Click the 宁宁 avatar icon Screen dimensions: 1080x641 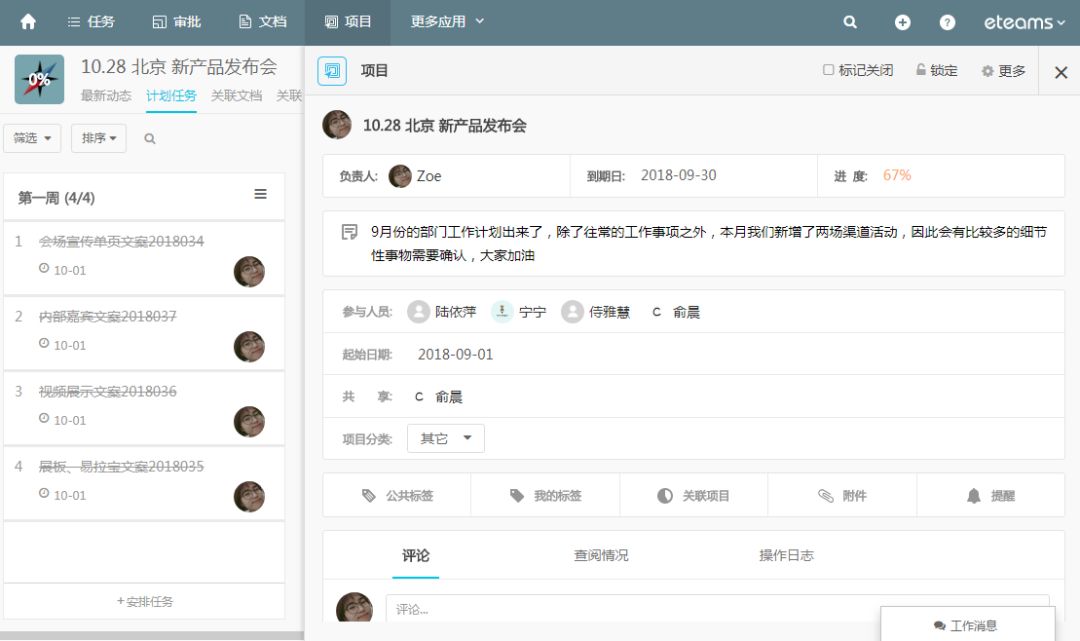(x=502, y=312)
